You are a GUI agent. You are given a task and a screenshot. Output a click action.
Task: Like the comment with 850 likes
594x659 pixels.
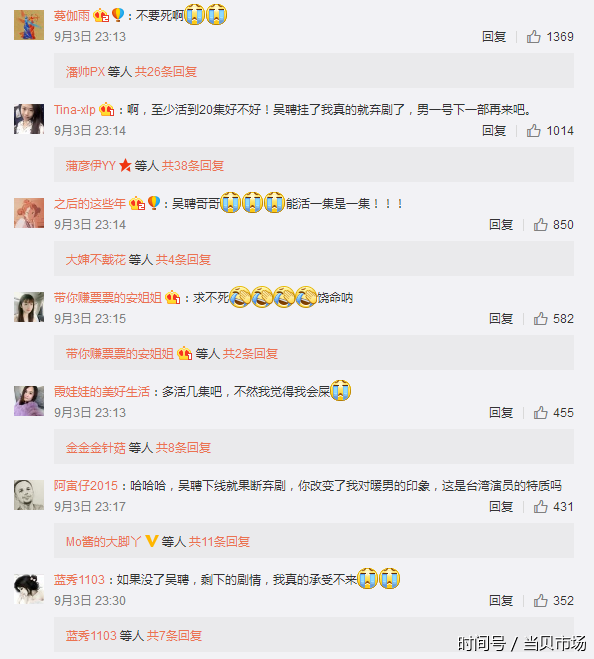click(541, 225)
